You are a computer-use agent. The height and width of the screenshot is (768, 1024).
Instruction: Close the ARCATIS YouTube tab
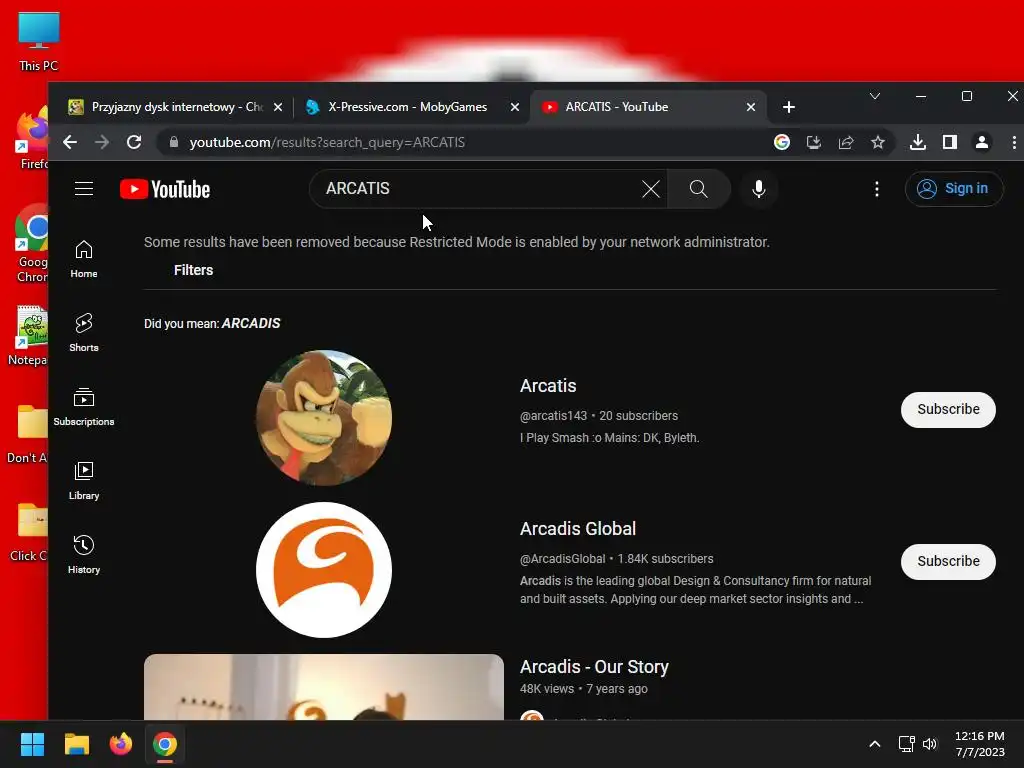tap(751, 107)
